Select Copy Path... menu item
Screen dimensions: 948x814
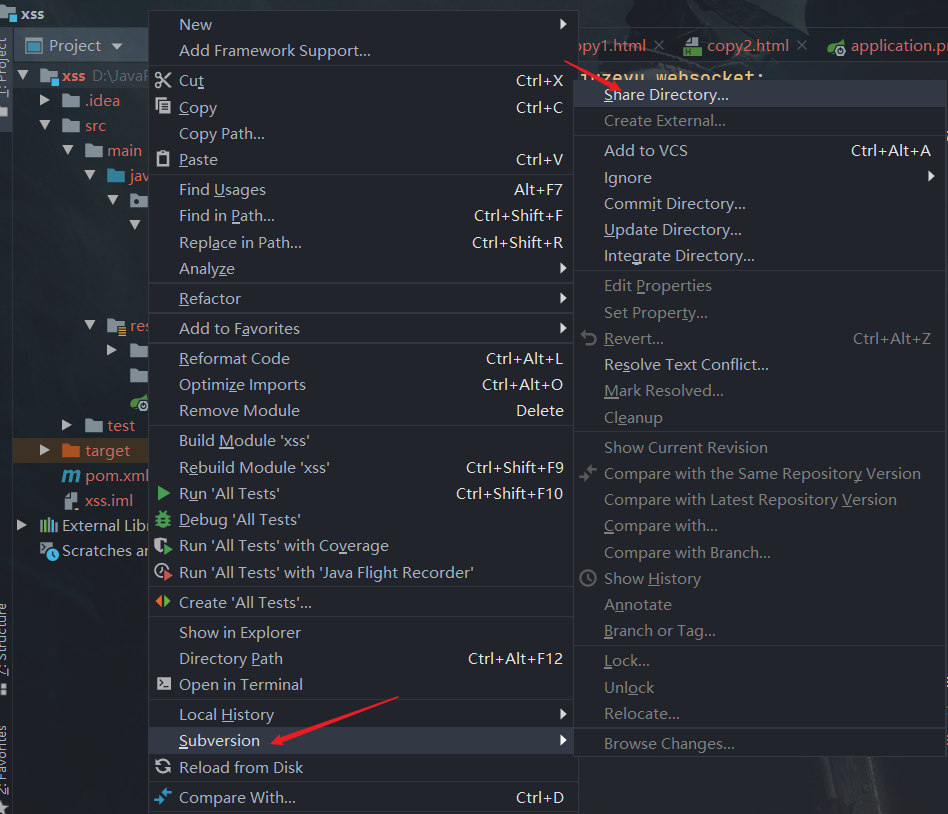click(x=361, y=134)
